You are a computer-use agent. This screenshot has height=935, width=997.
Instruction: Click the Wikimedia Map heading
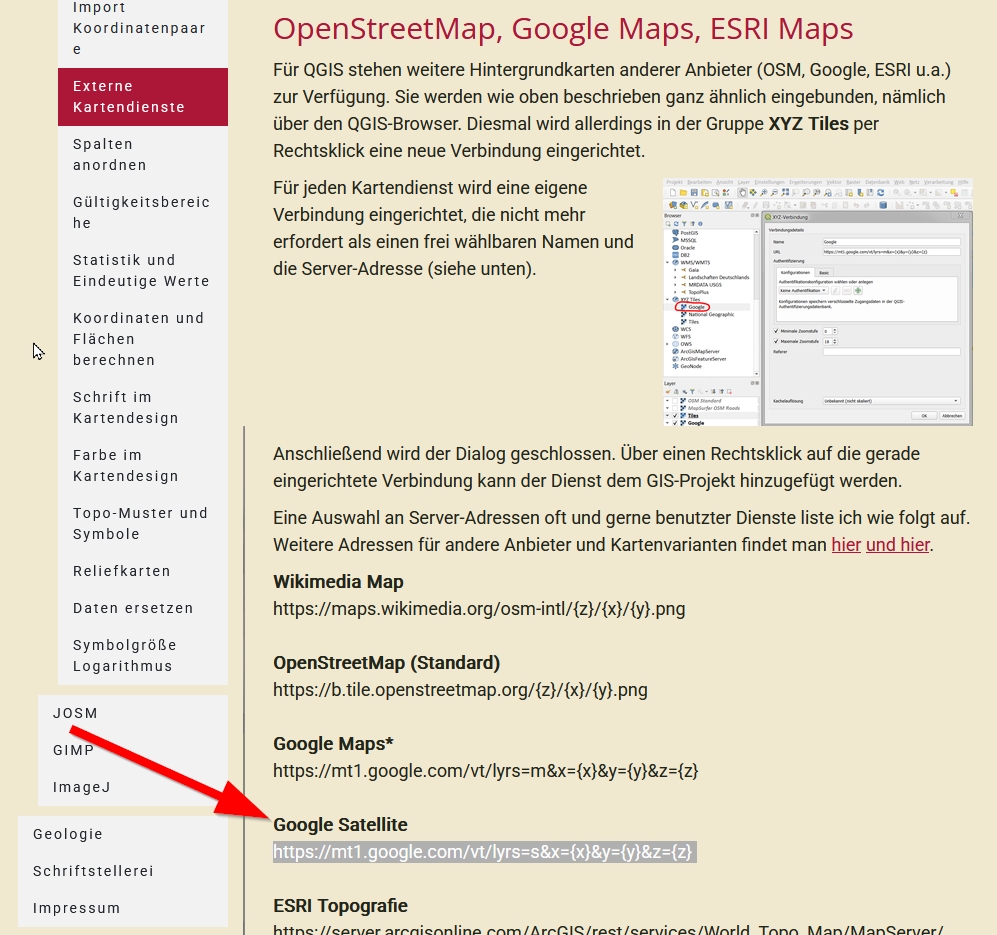(338, 582)
